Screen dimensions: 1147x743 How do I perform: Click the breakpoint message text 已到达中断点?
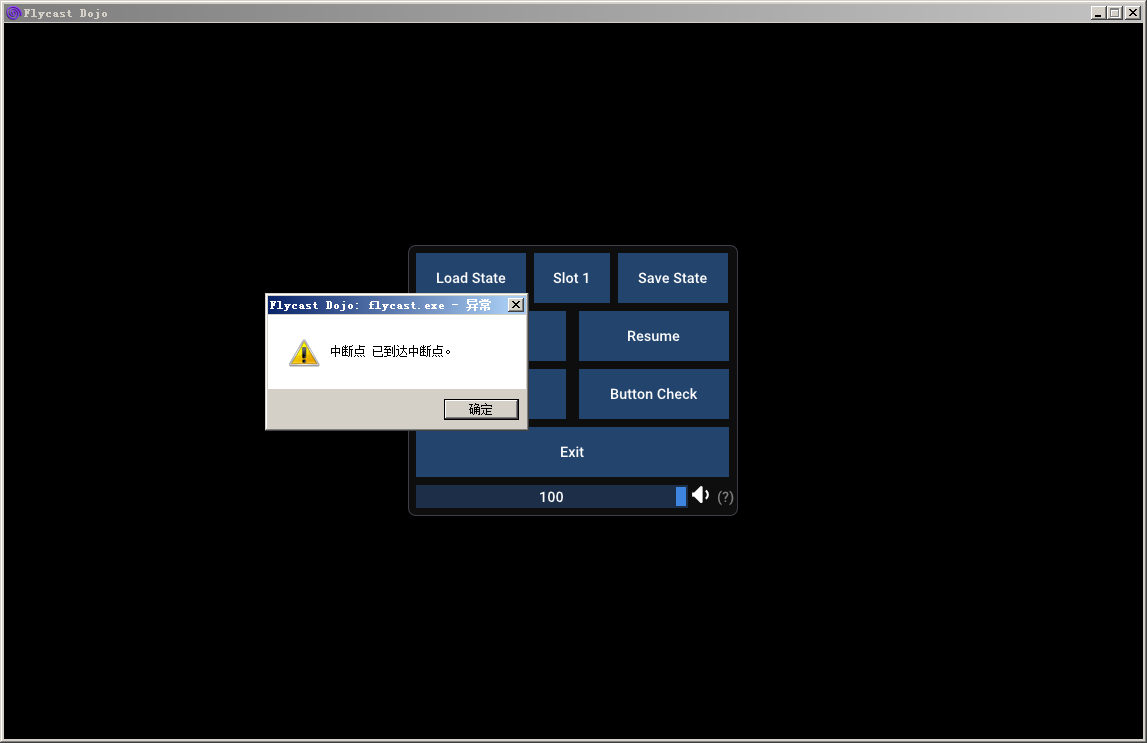[411, 352]
